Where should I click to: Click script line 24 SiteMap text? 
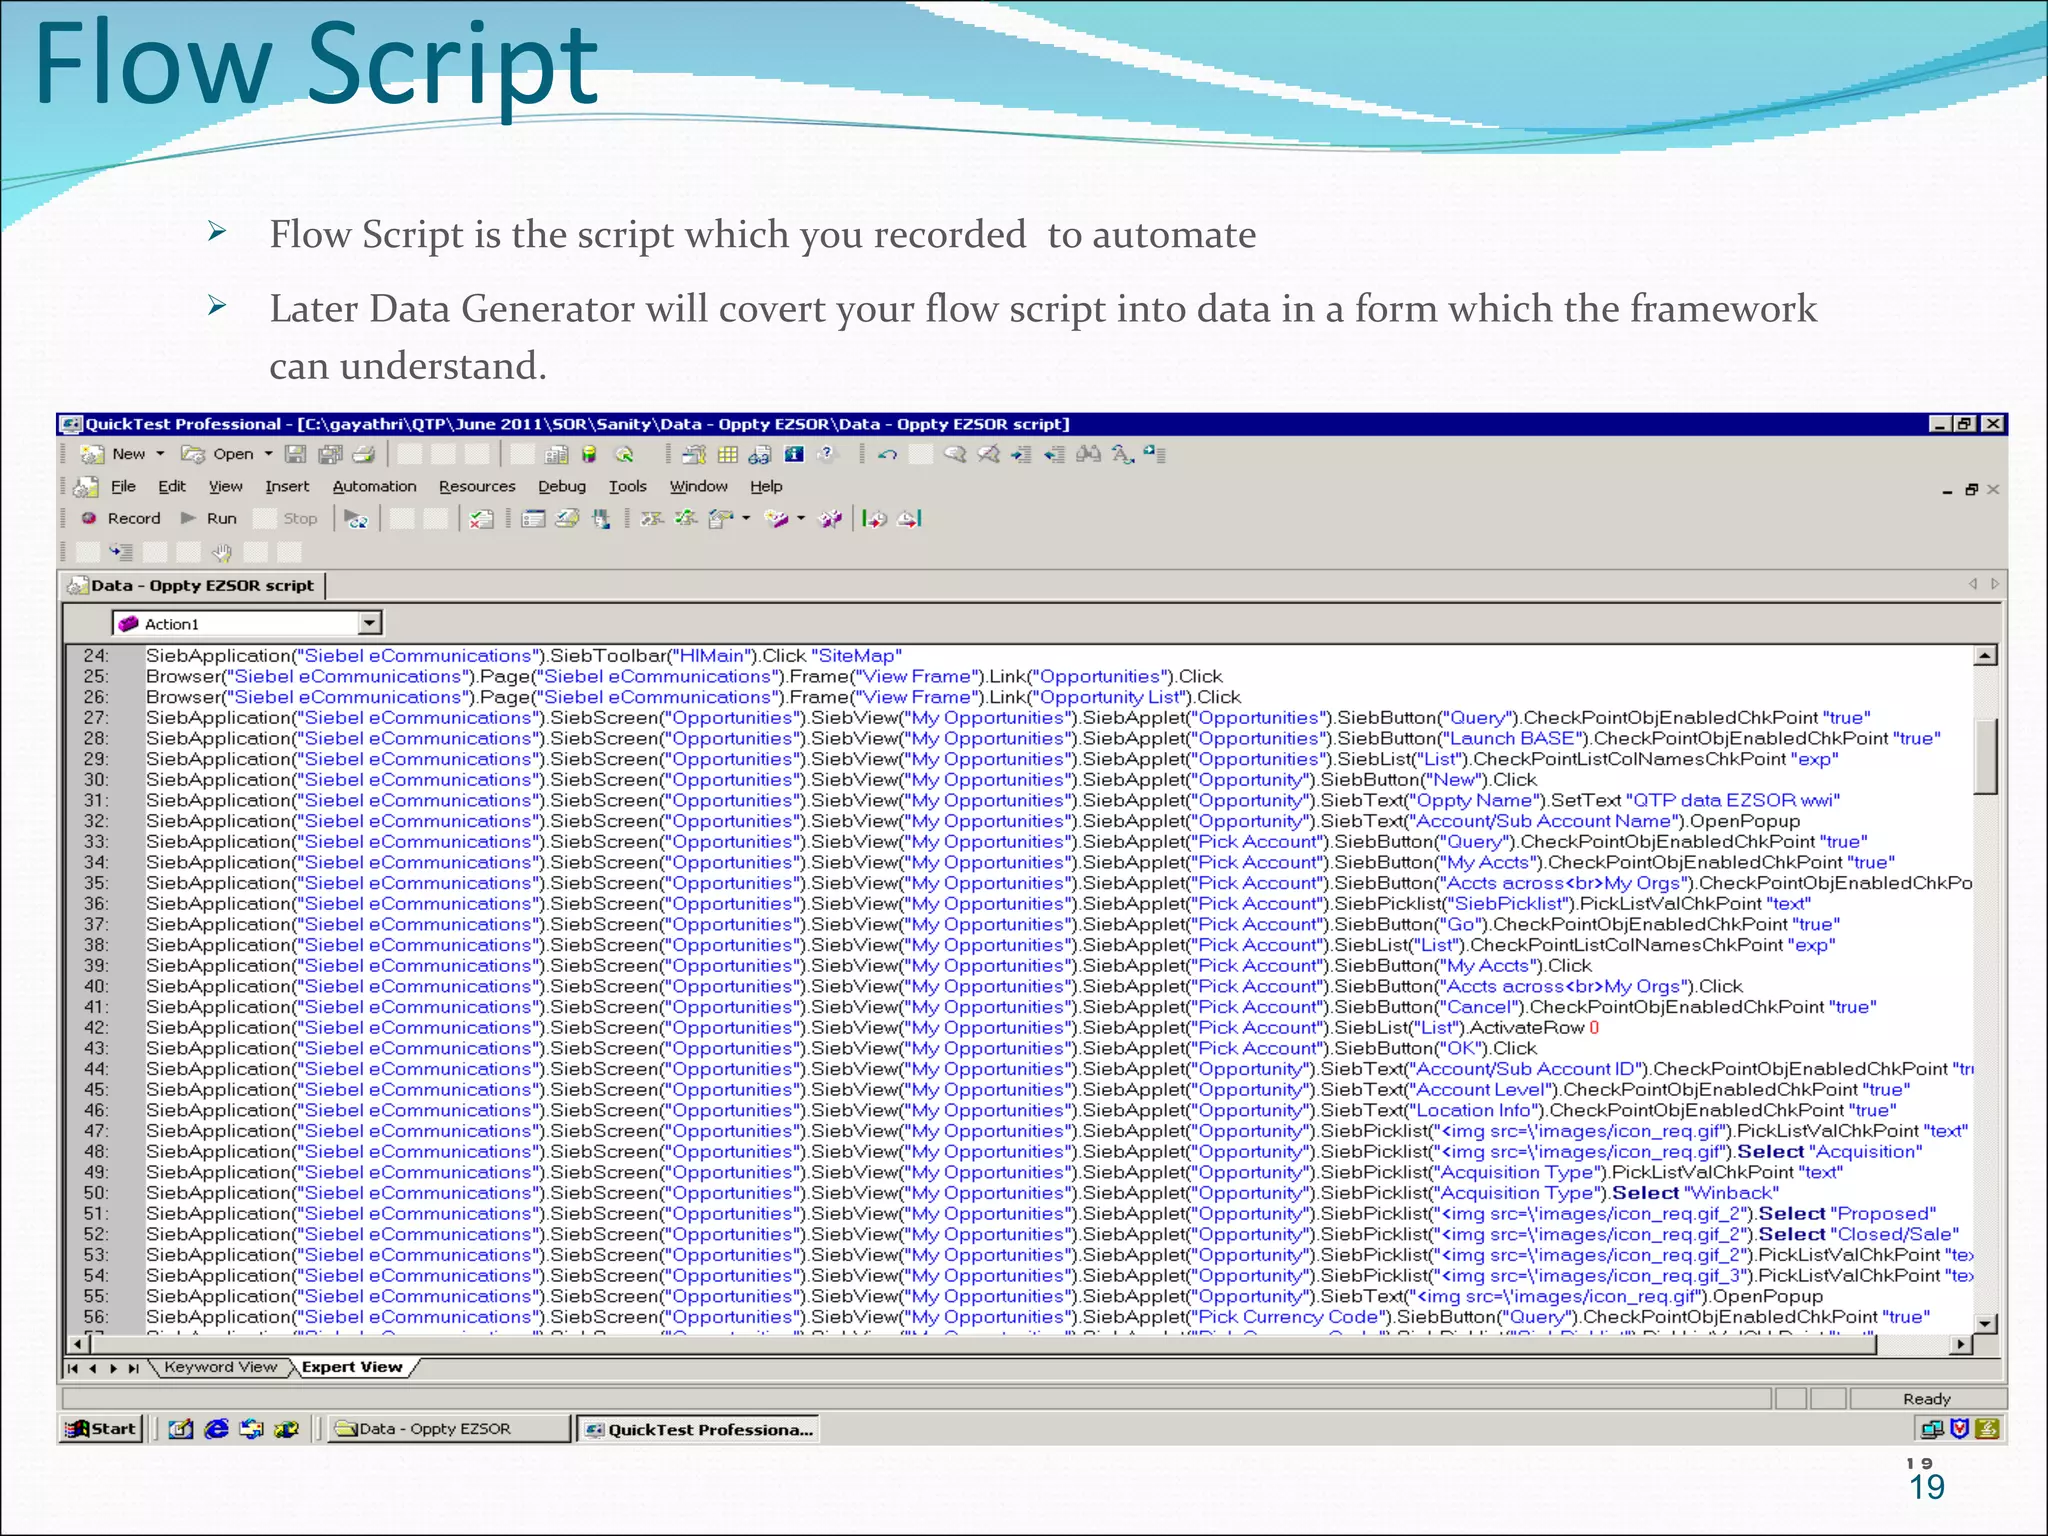(x=857, y=656)
